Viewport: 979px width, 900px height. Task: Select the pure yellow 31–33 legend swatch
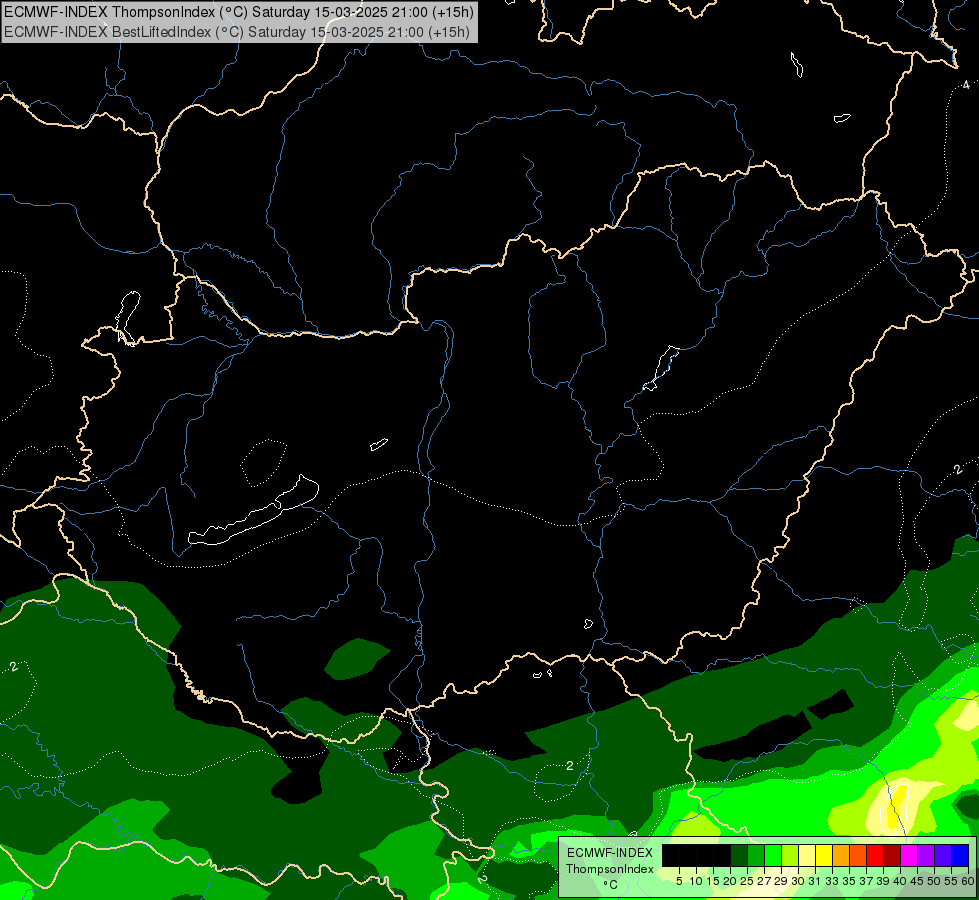tap(824, 855)
